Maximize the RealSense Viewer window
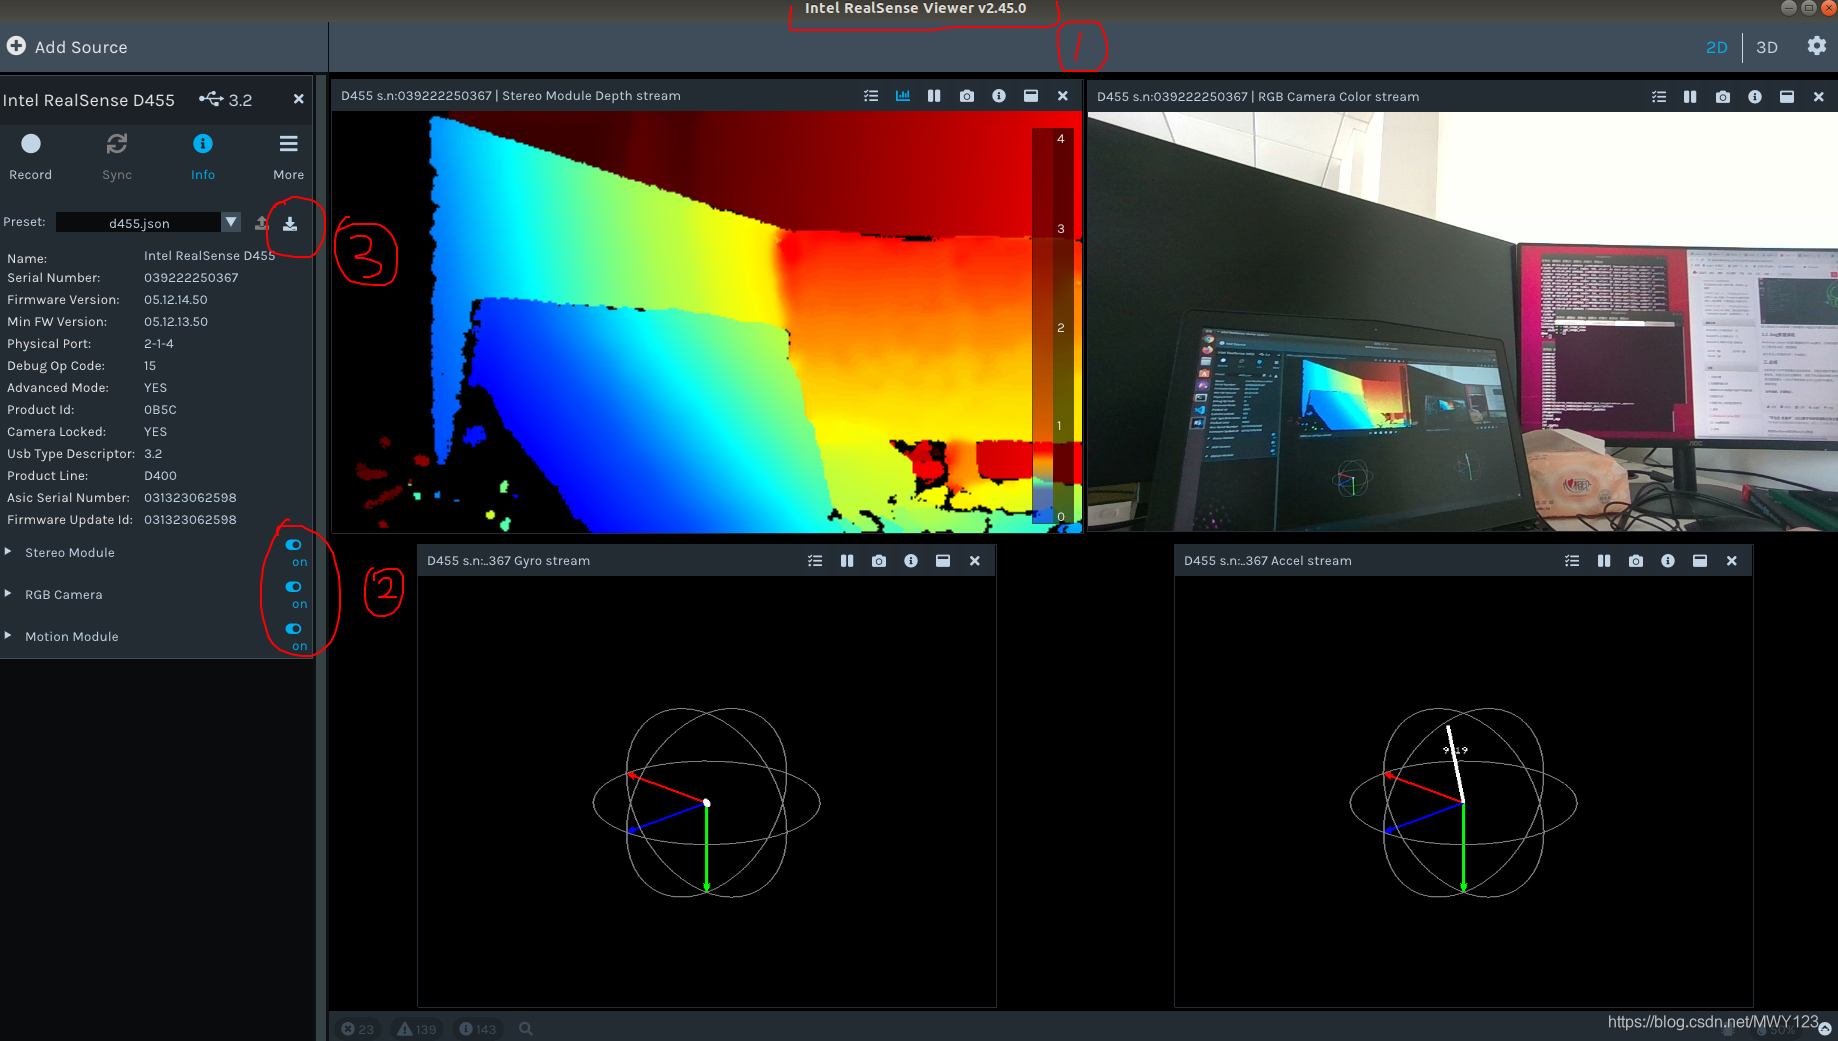 tap(1809, 8)
